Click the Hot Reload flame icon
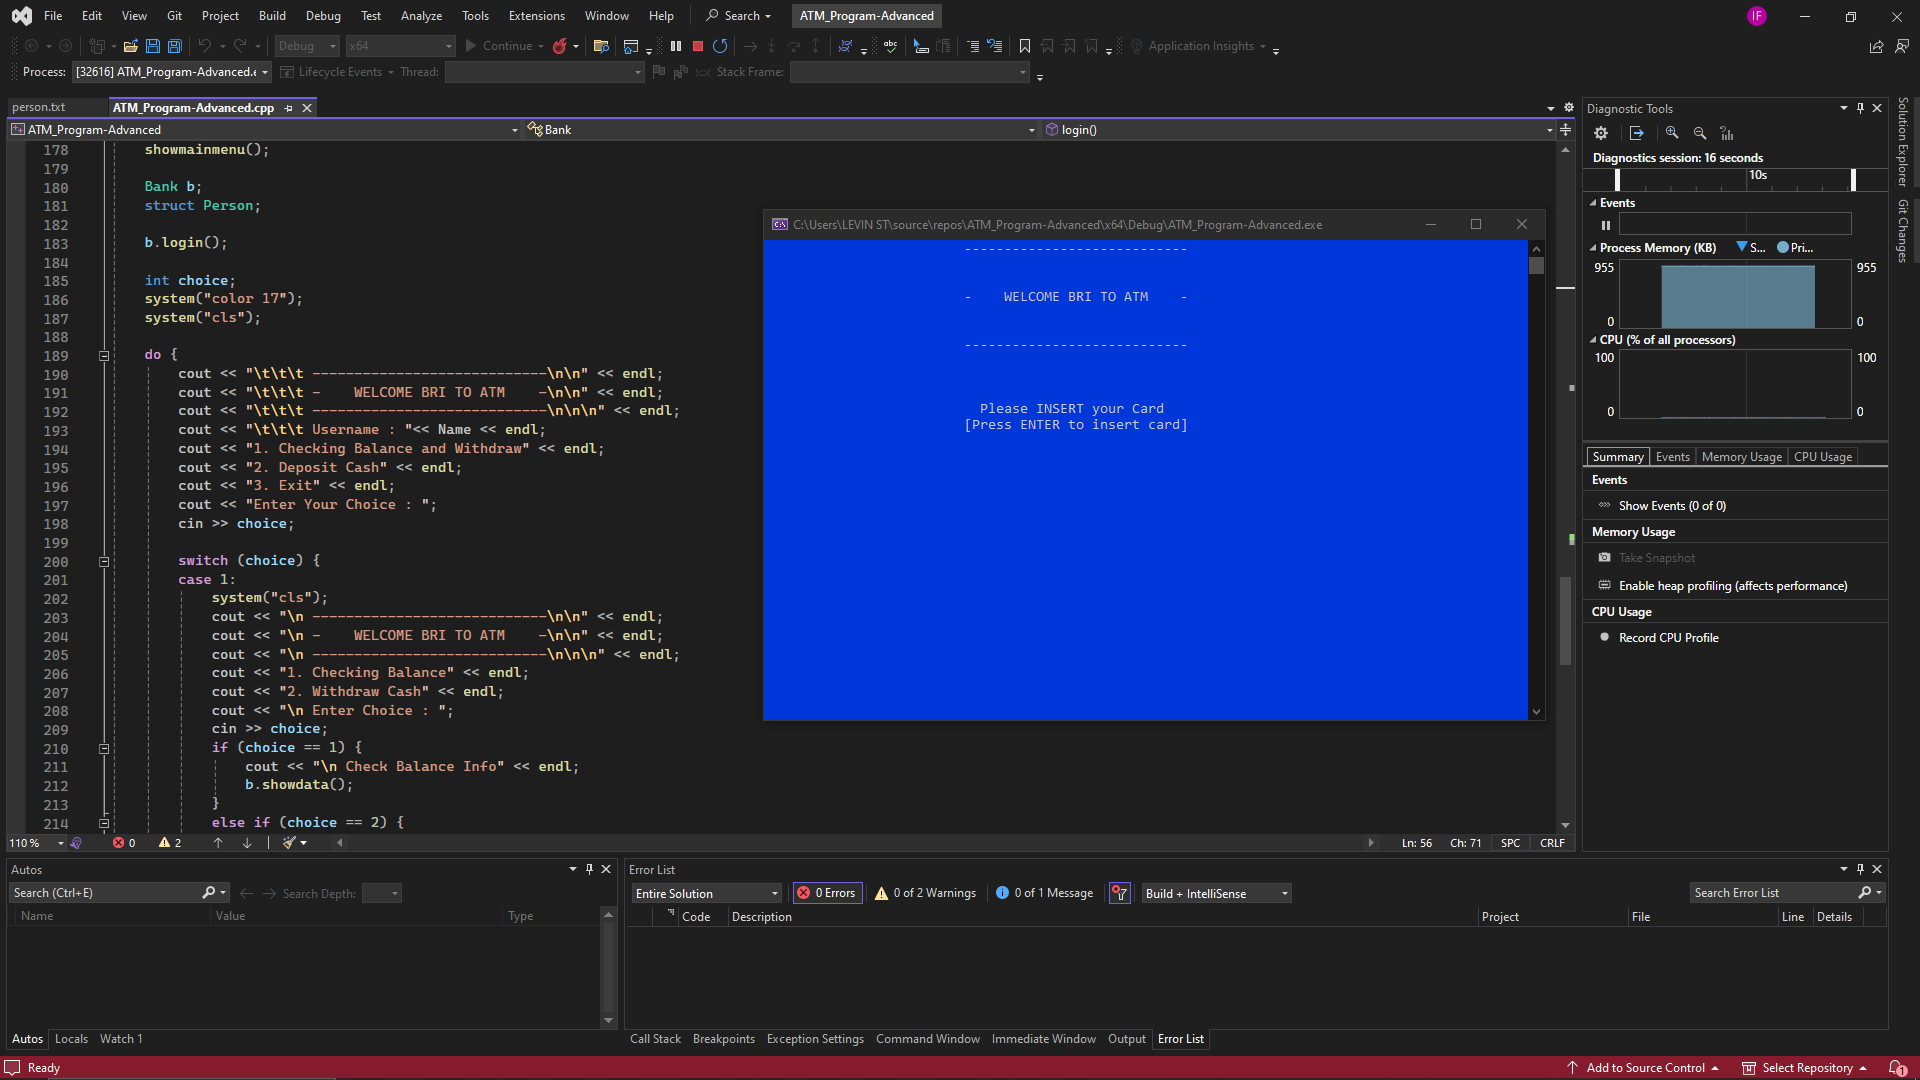 click(x=560, y=46)
